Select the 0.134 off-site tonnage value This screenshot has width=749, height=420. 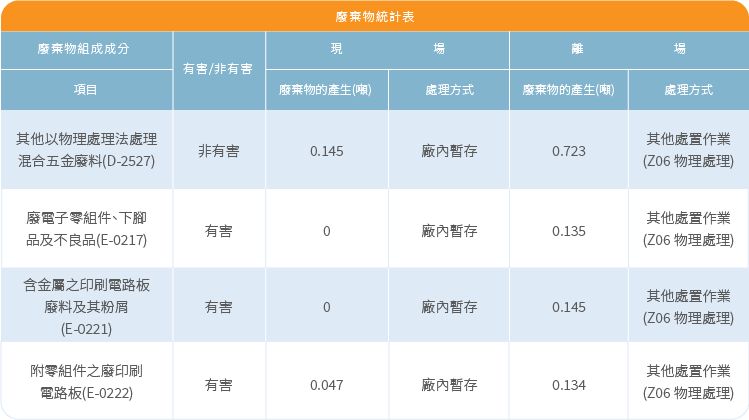(568, 384)
